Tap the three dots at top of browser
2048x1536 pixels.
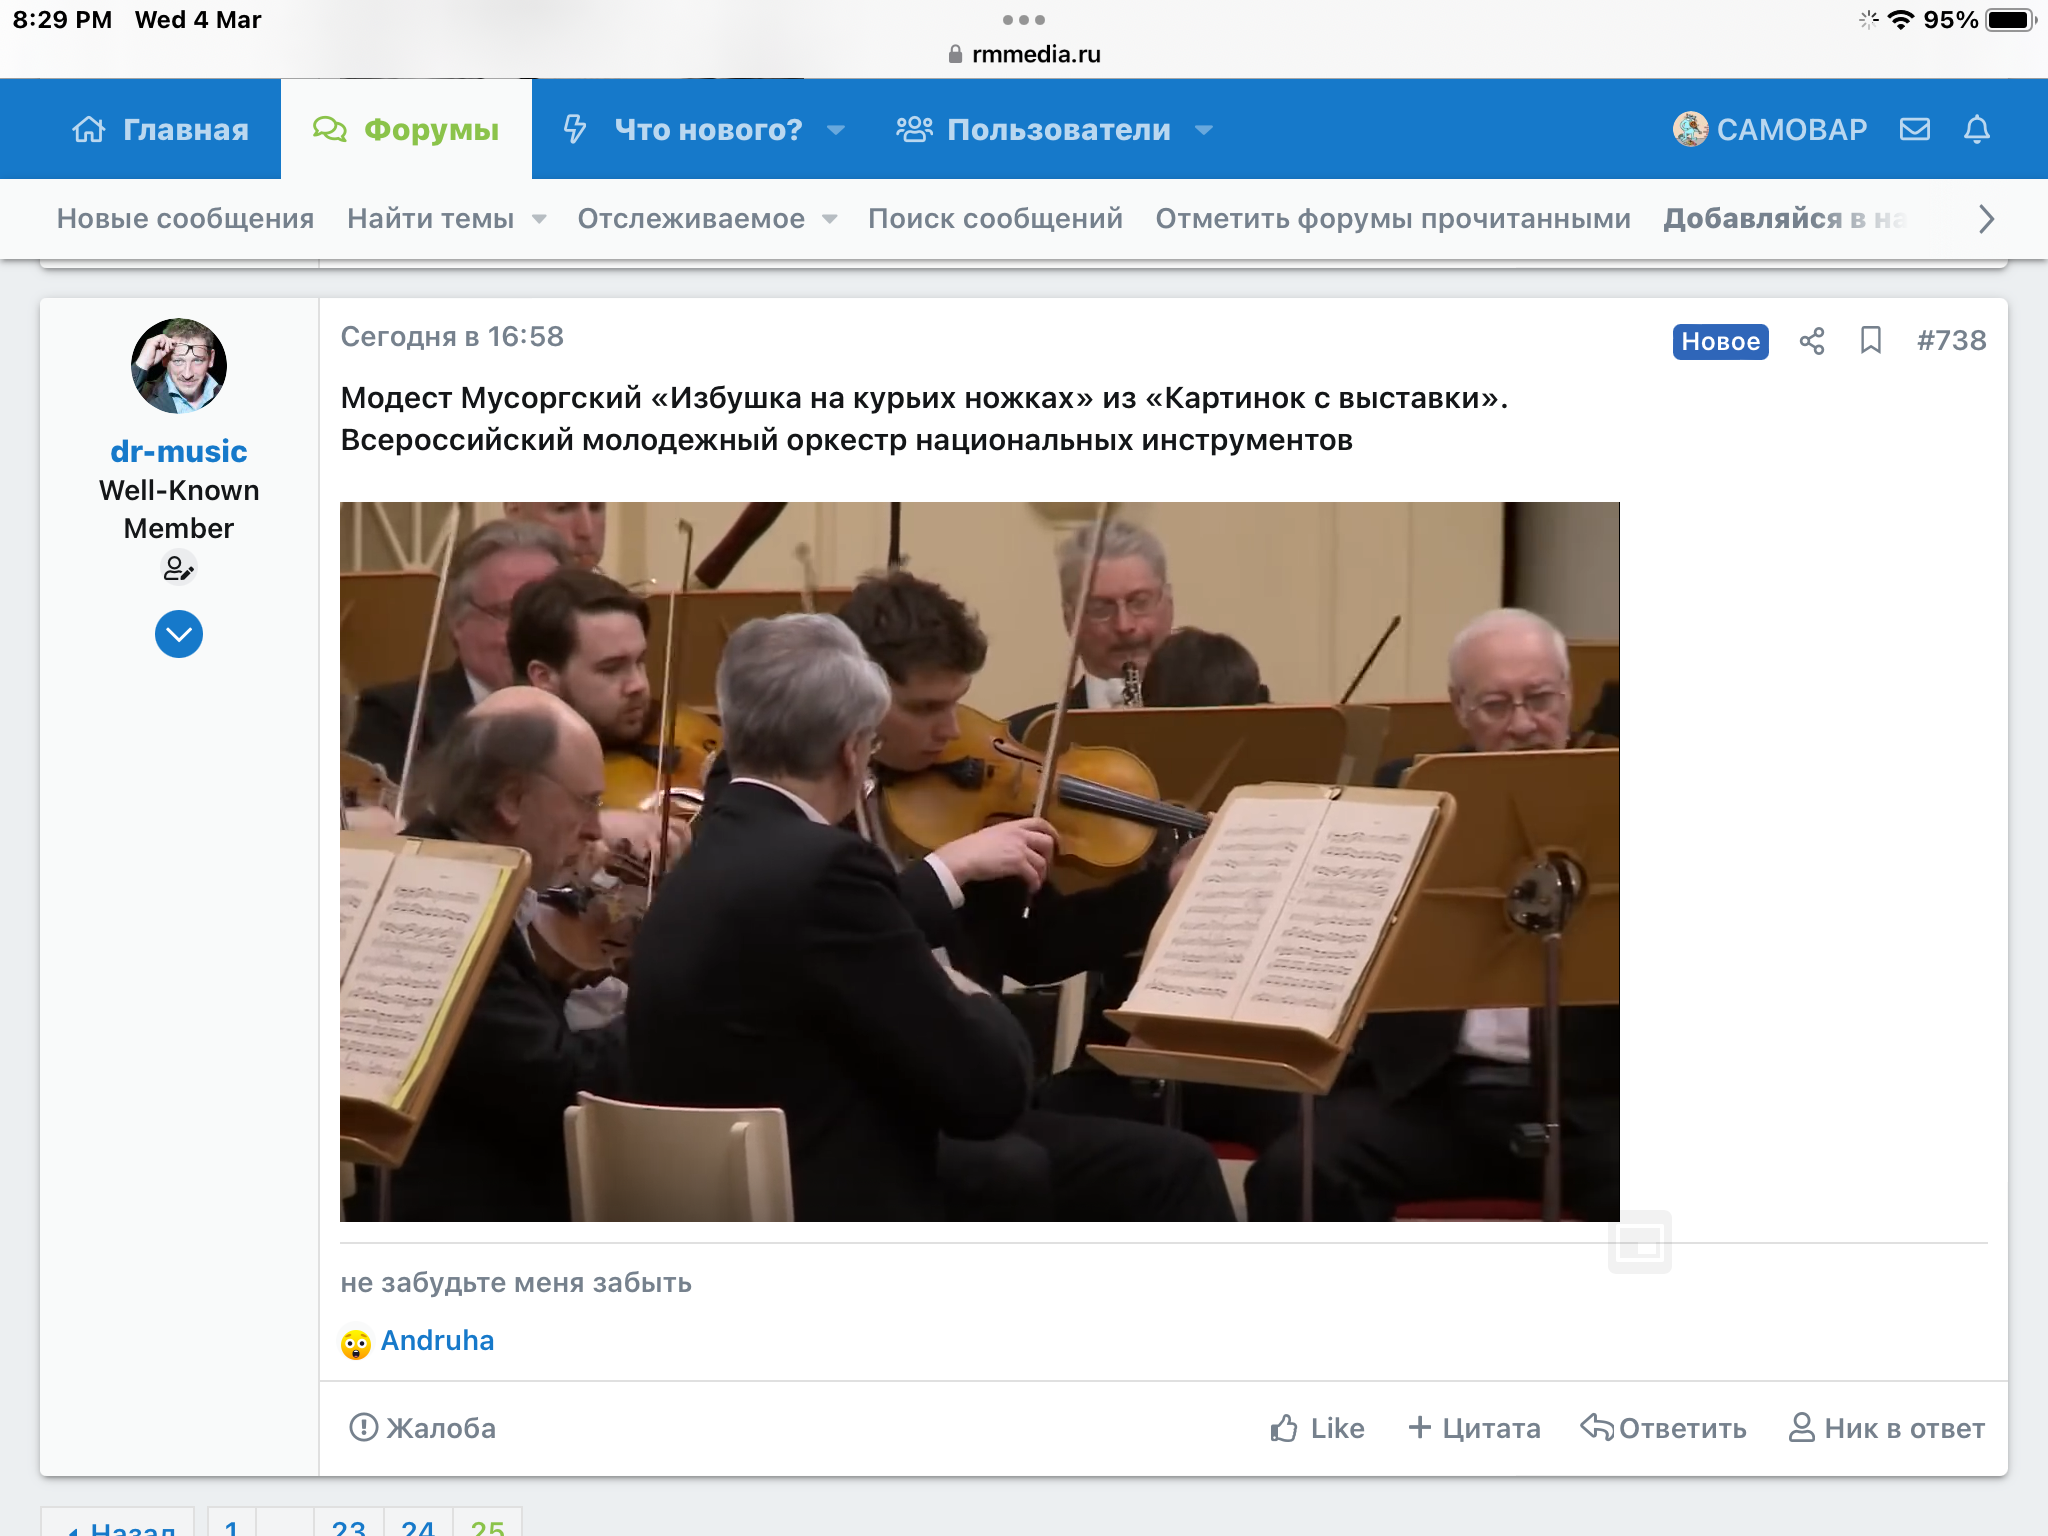pos(1023,20)
